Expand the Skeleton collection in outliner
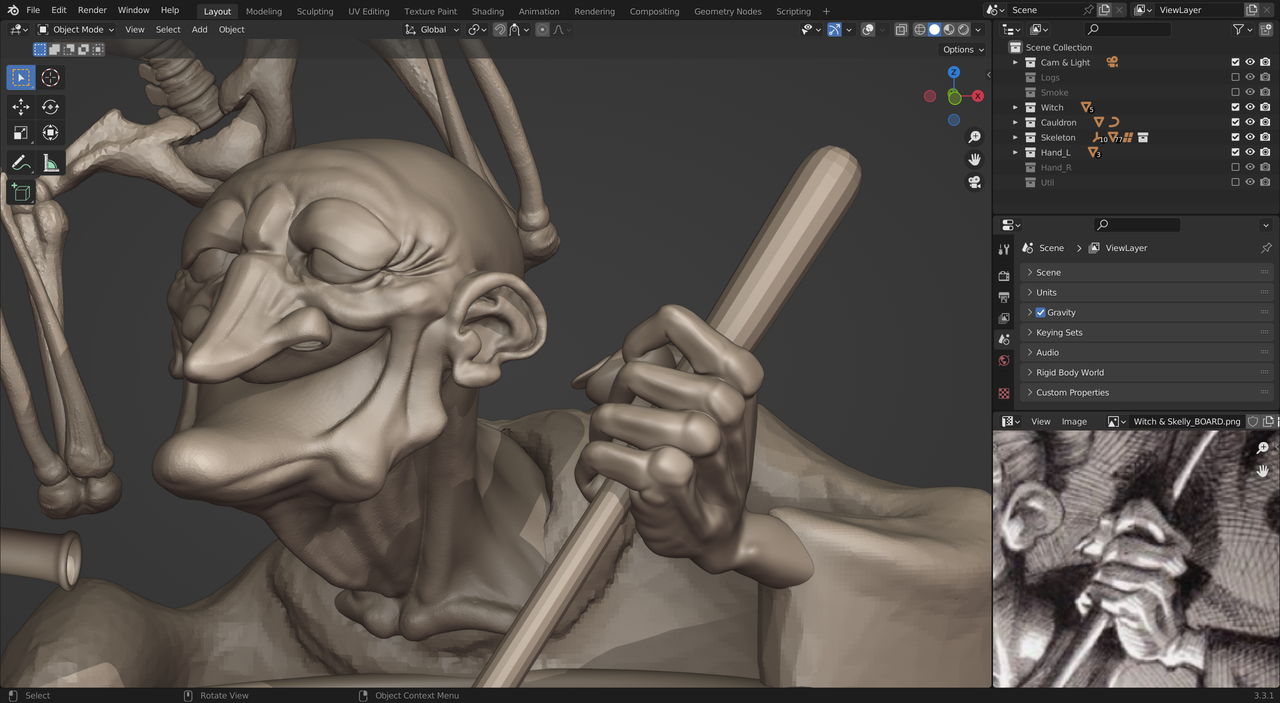This screenshot has width=1280, height=703. [1015, 138]
